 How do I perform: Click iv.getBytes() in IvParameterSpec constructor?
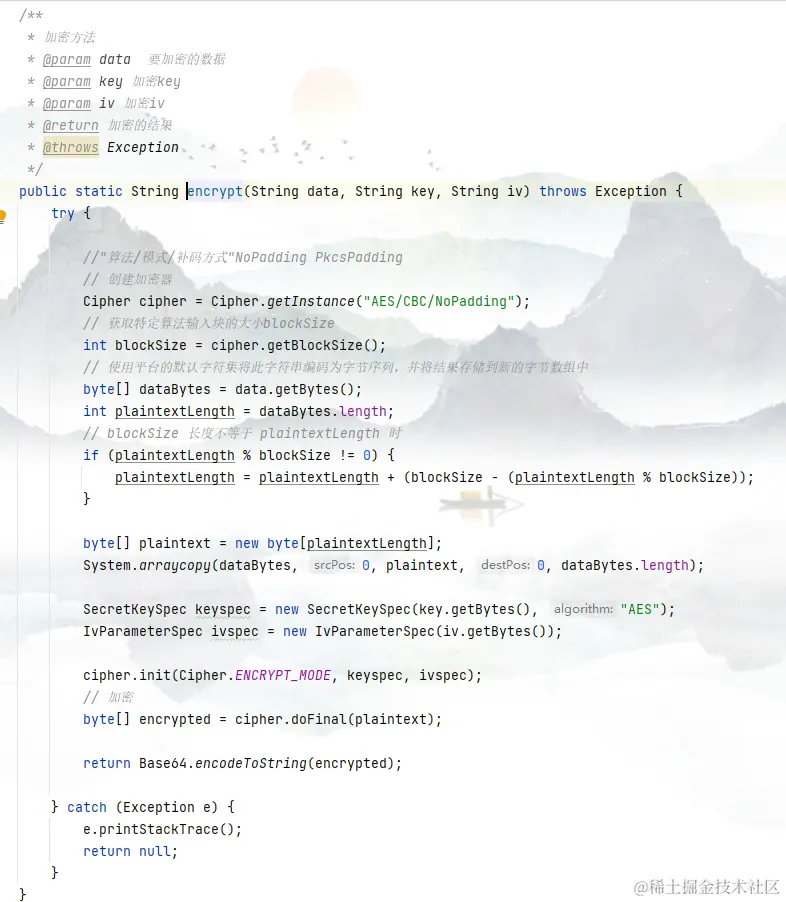point(495,632)
